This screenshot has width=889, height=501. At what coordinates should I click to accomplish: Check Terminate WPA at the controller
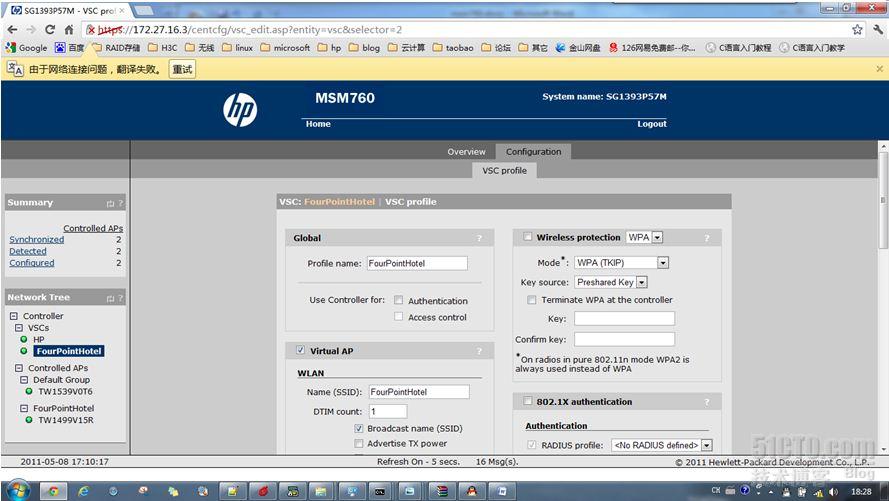[531, 300]
